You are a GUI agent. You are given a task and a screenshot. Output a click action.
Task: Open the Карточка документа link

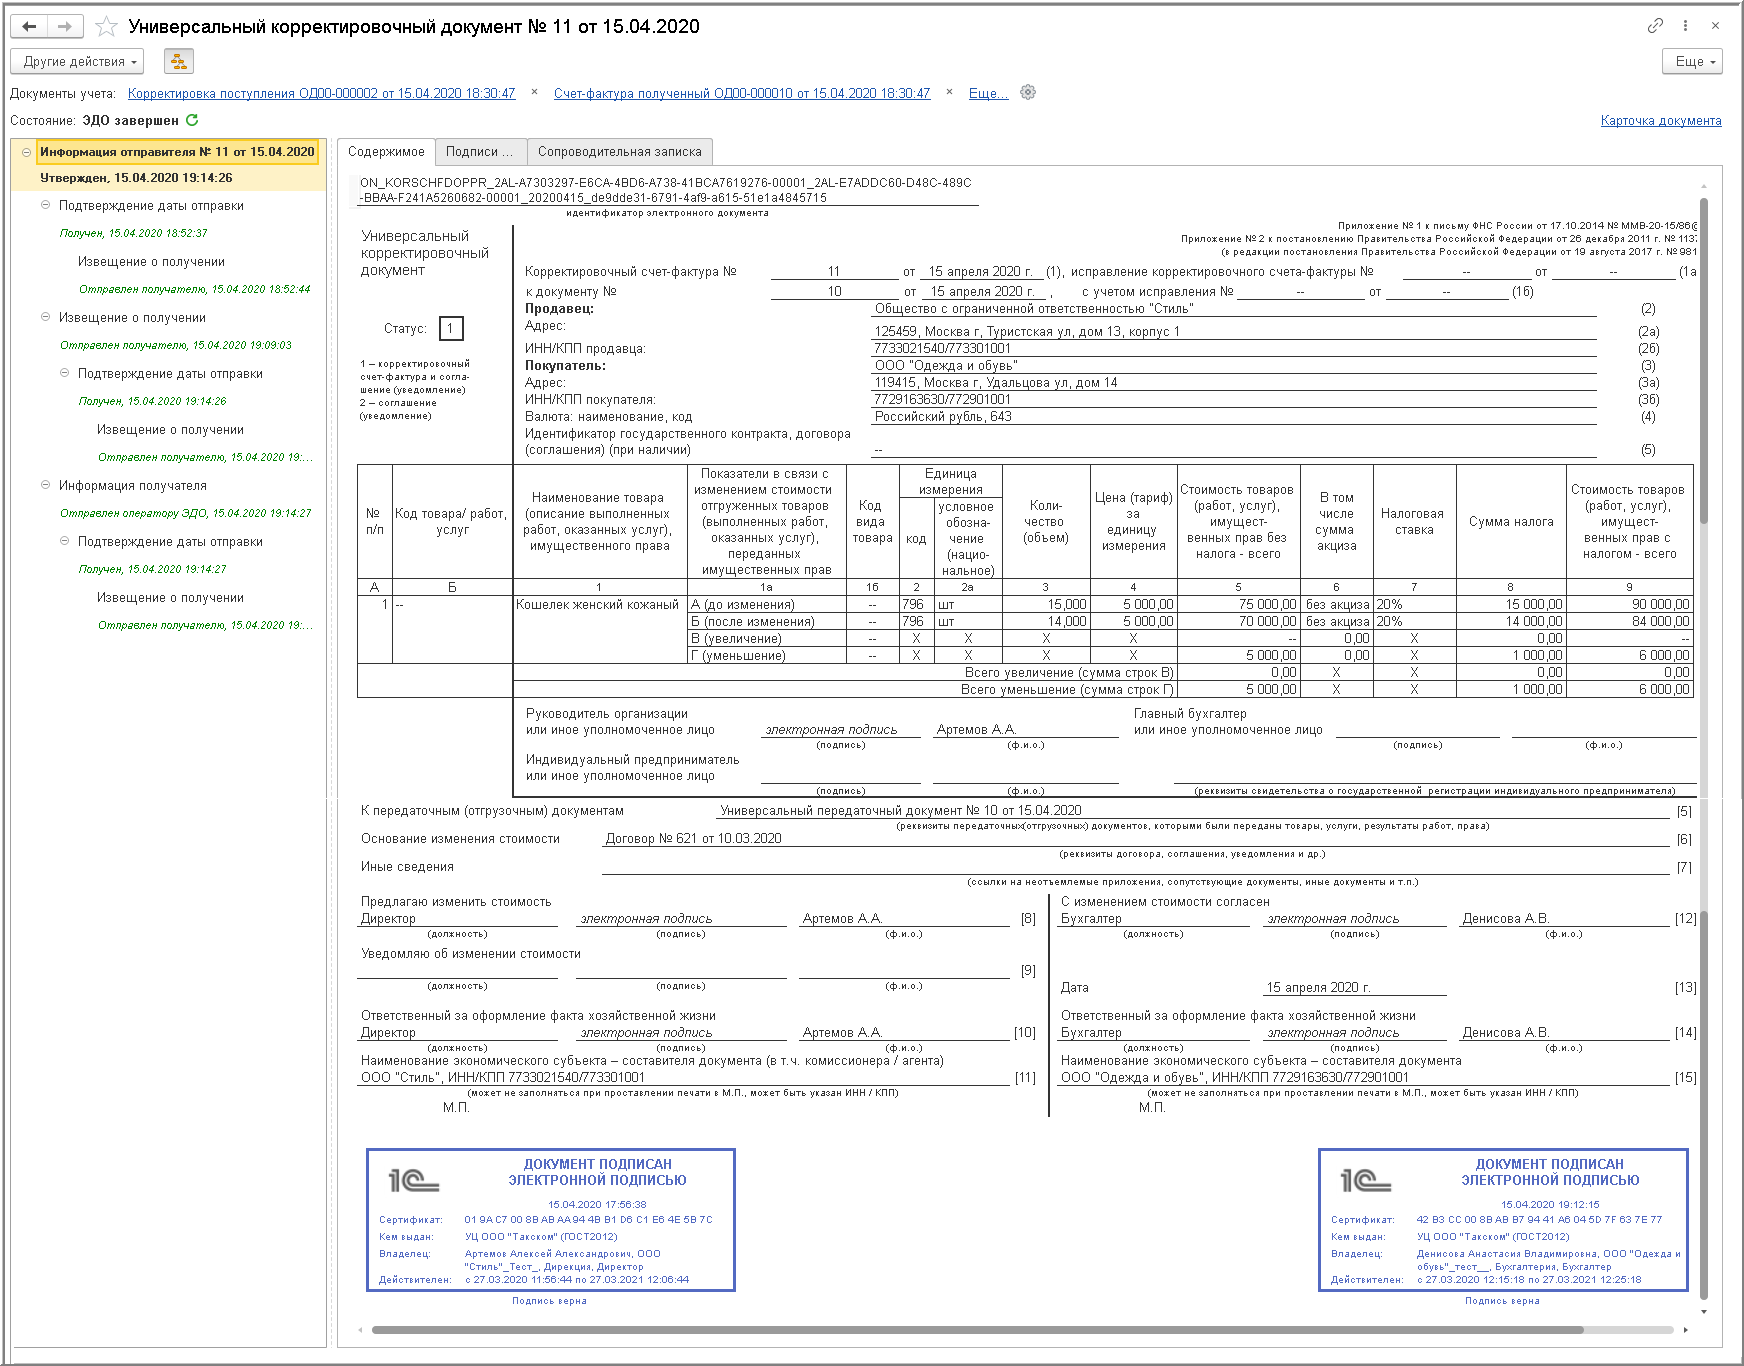1661,121
